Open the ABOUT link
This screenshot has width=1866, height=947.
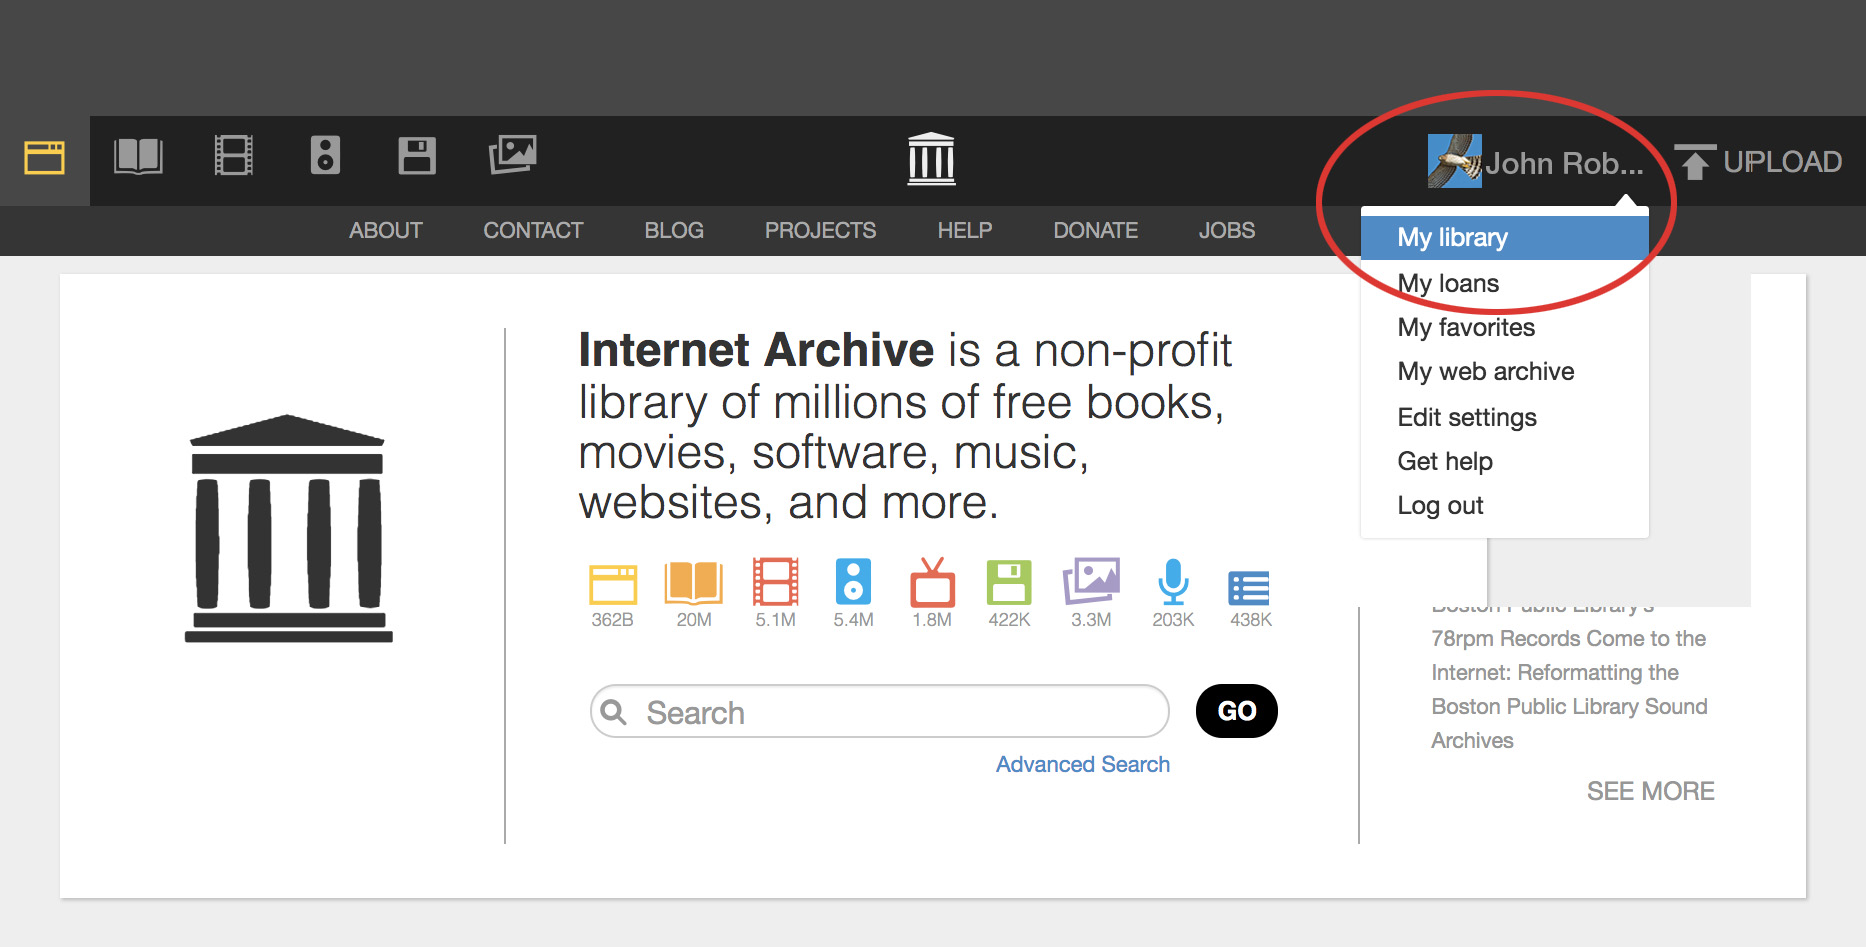[386, 231]
